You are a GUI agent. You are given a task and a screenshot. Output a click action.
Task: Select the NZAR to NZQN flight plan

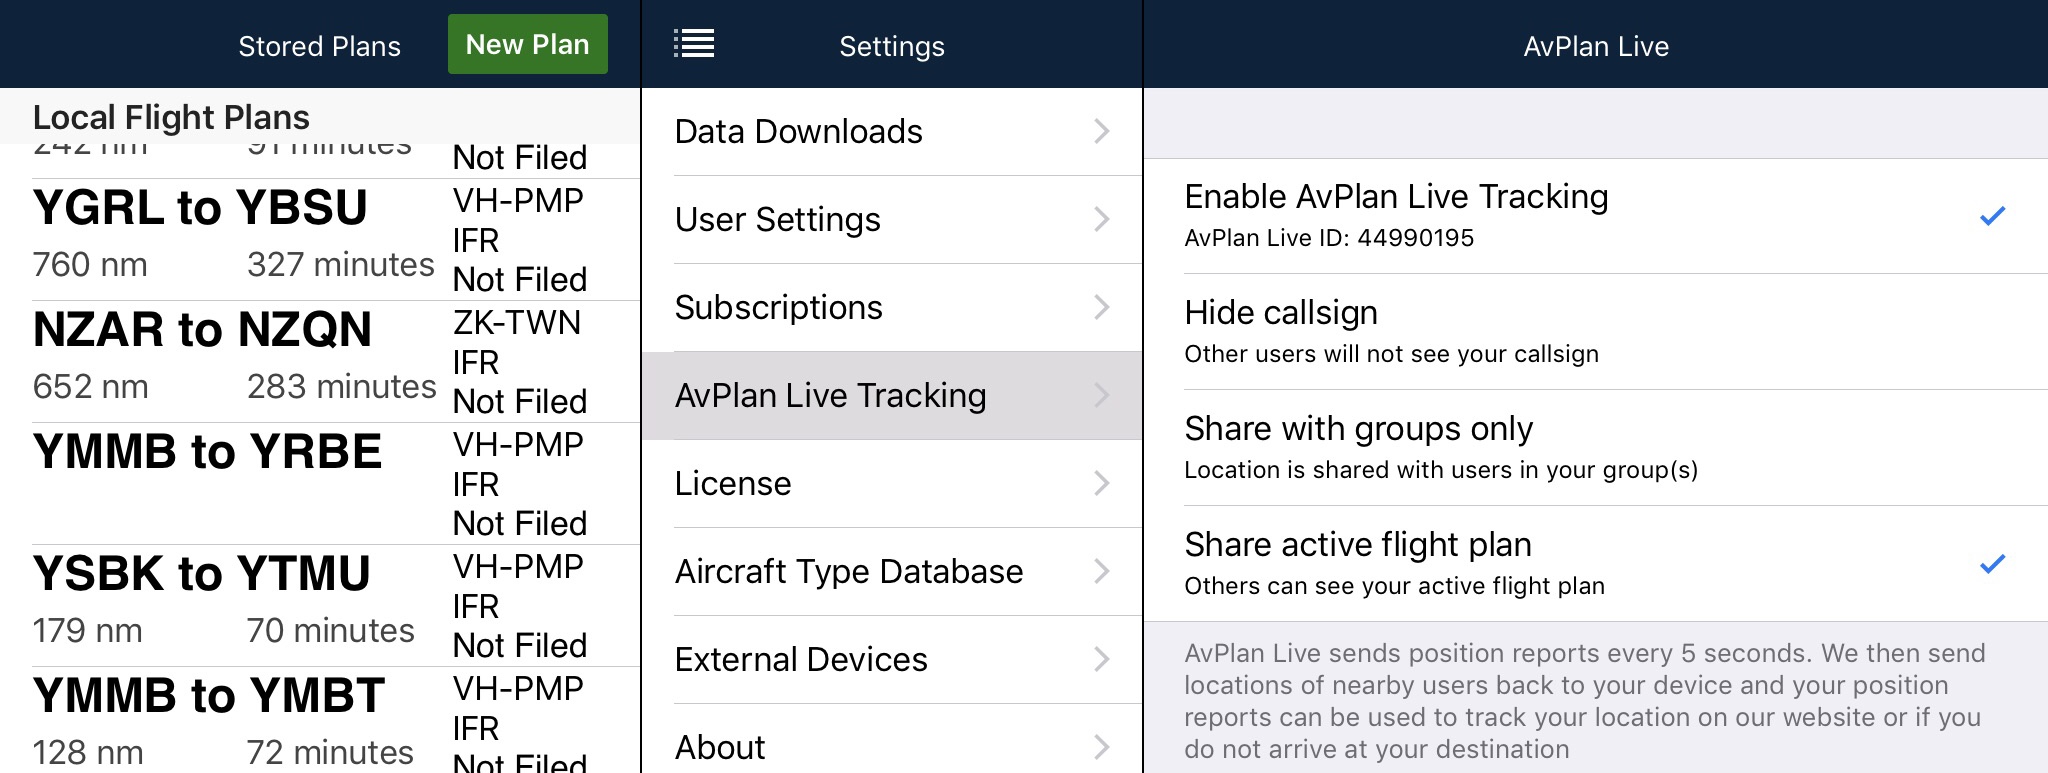coord(320,362)
